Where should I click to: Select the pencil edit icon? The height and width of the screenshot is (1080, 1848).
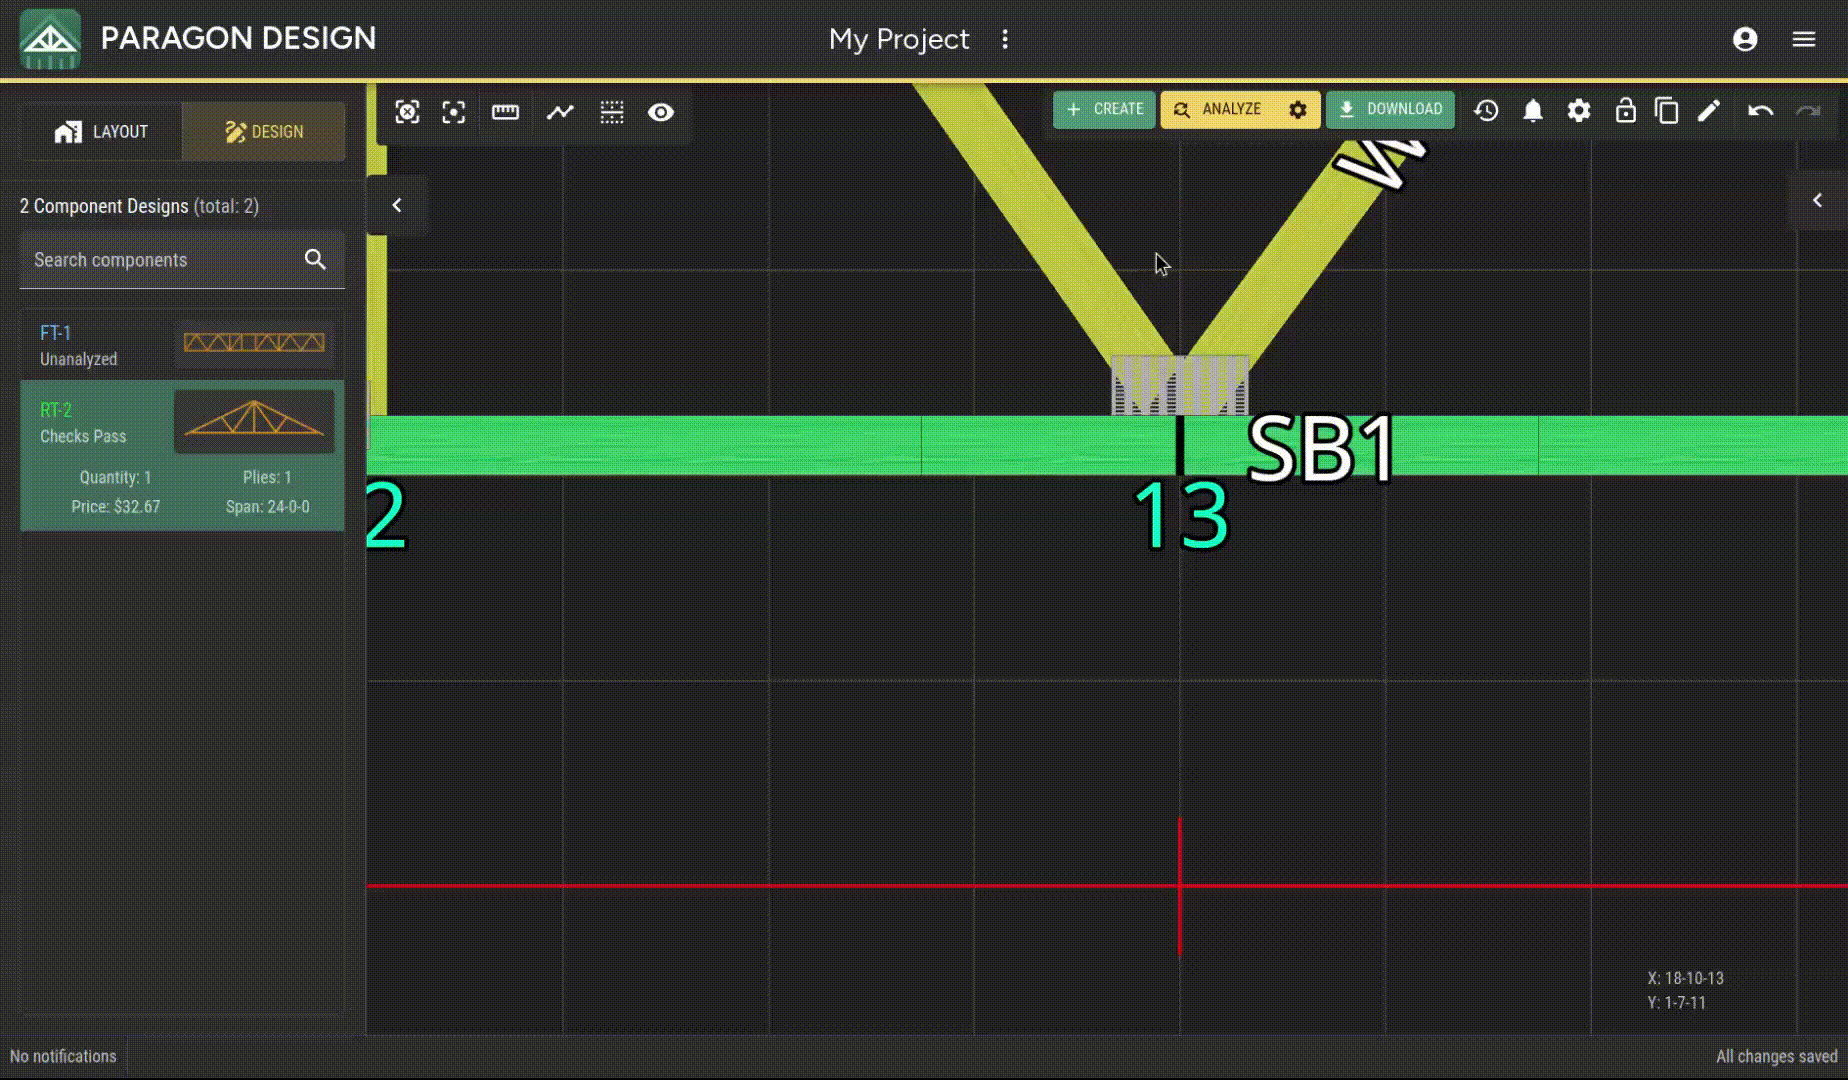point(1709,110)
